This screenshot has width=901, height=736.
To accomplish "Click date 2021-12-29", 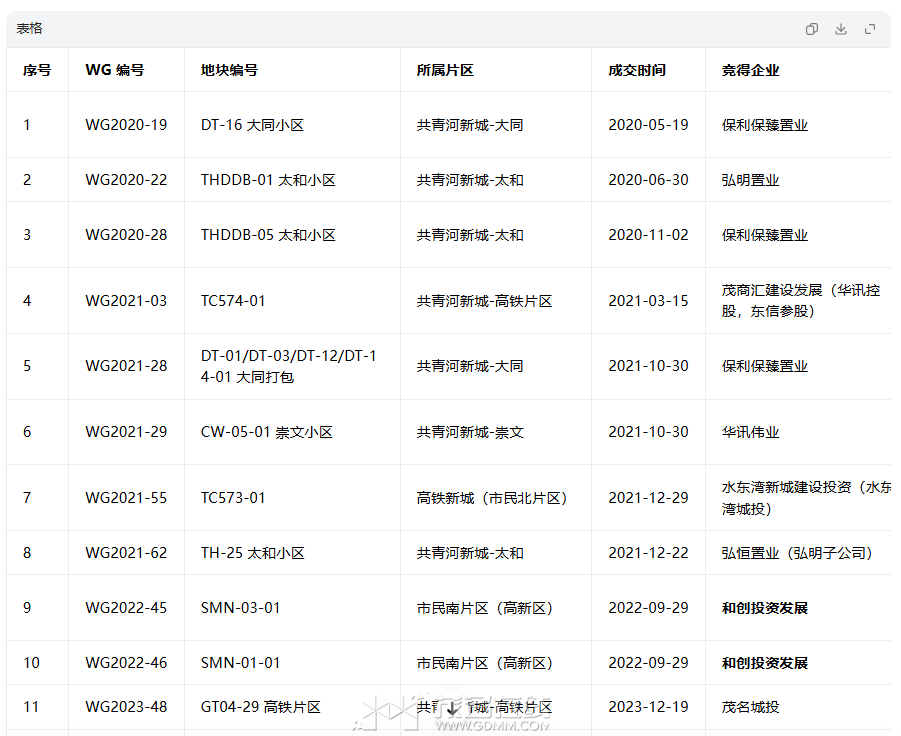I will [648, 498].
